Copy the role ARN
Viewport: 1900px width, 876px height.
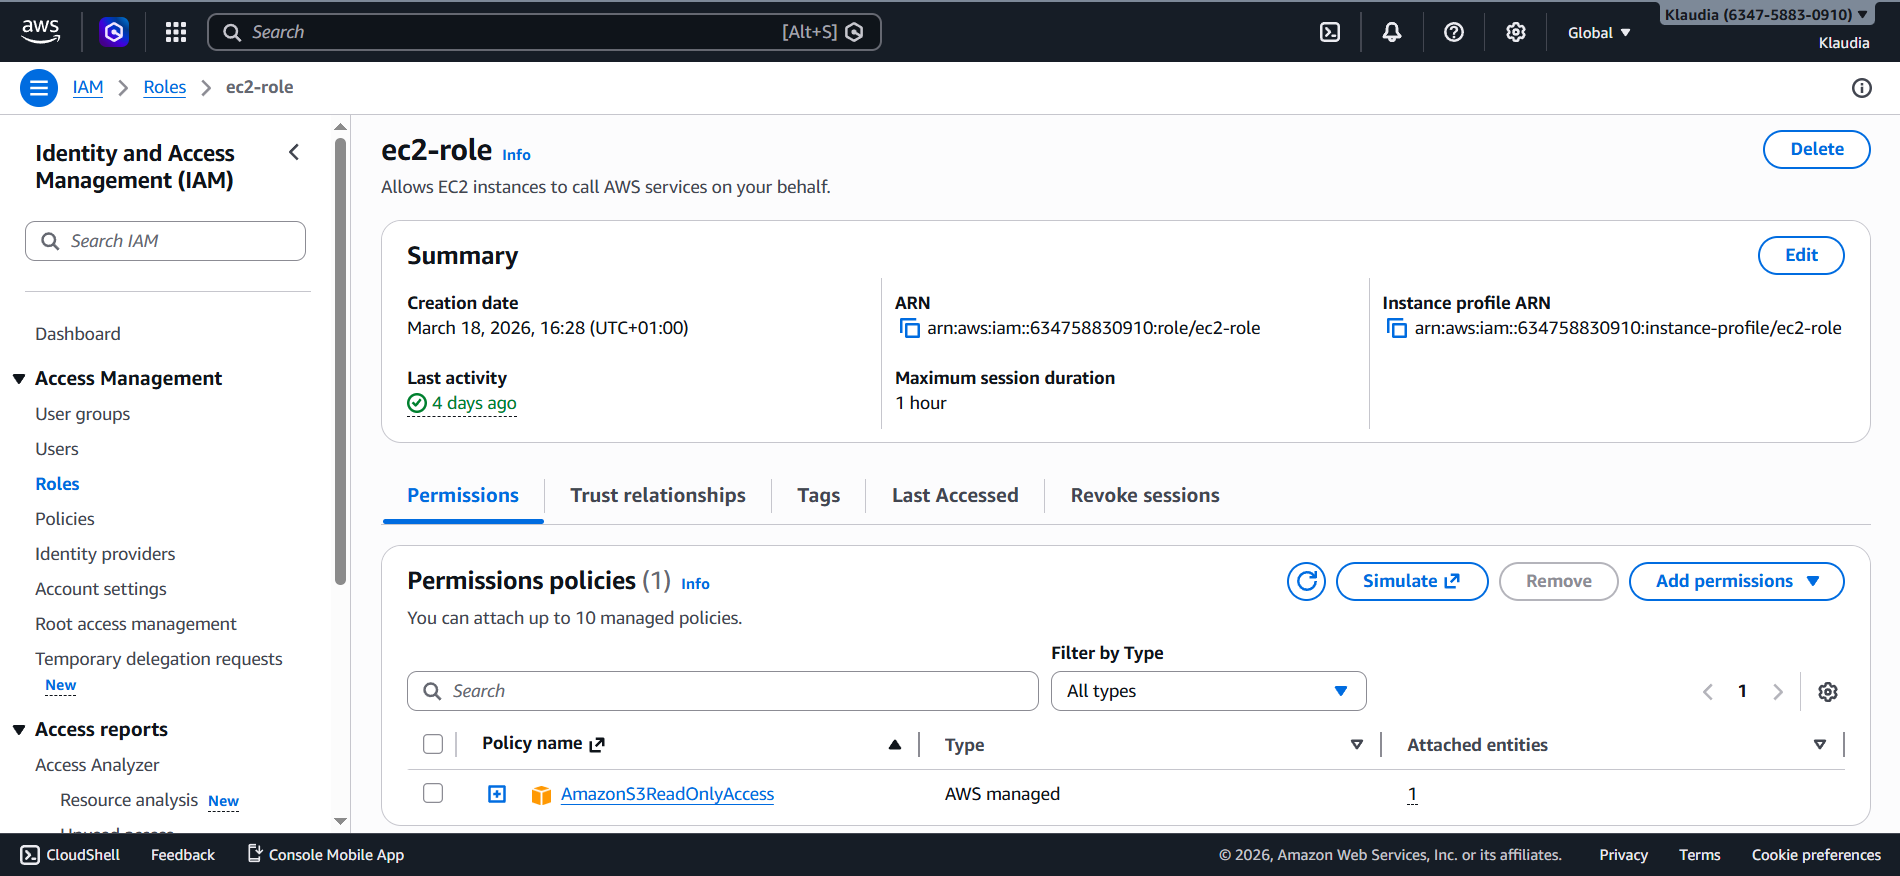[x=909, y=328]
